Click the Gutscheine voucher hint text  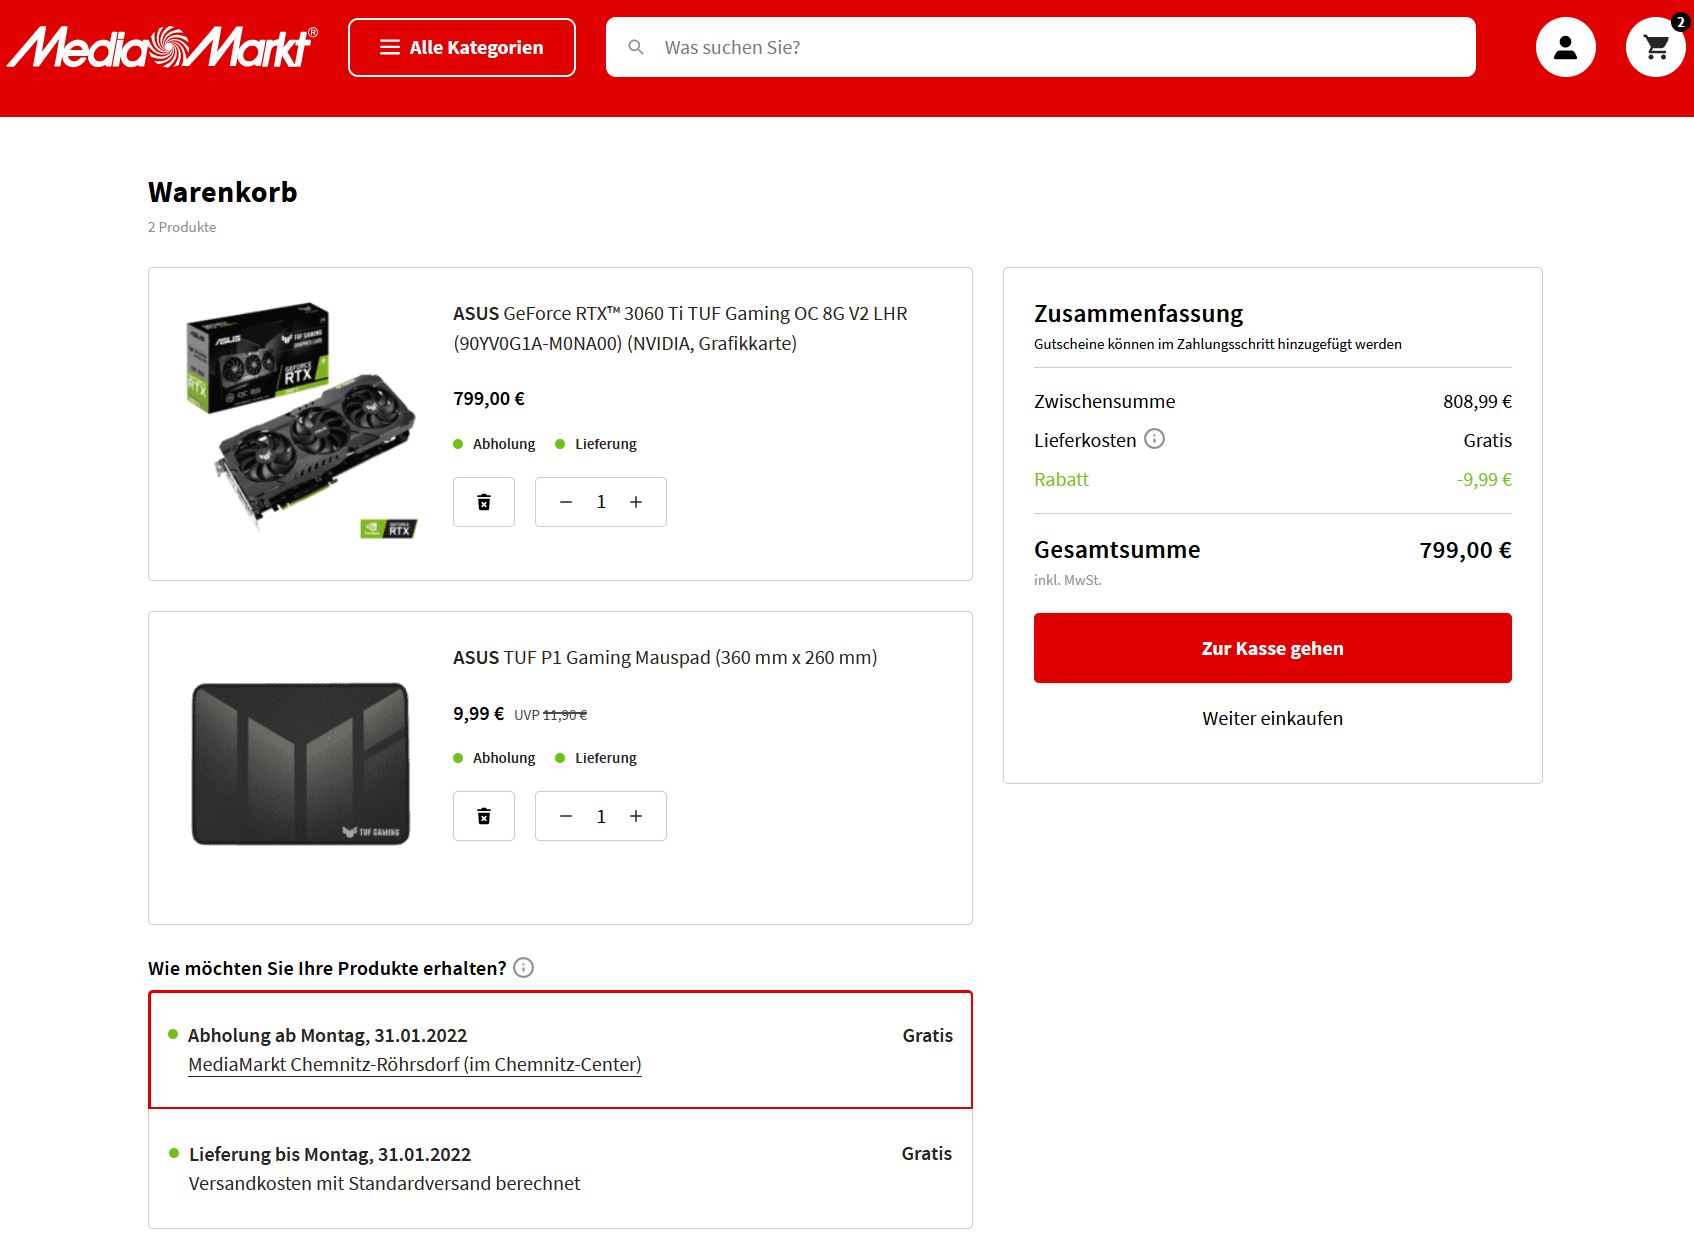pos(1218,344)
